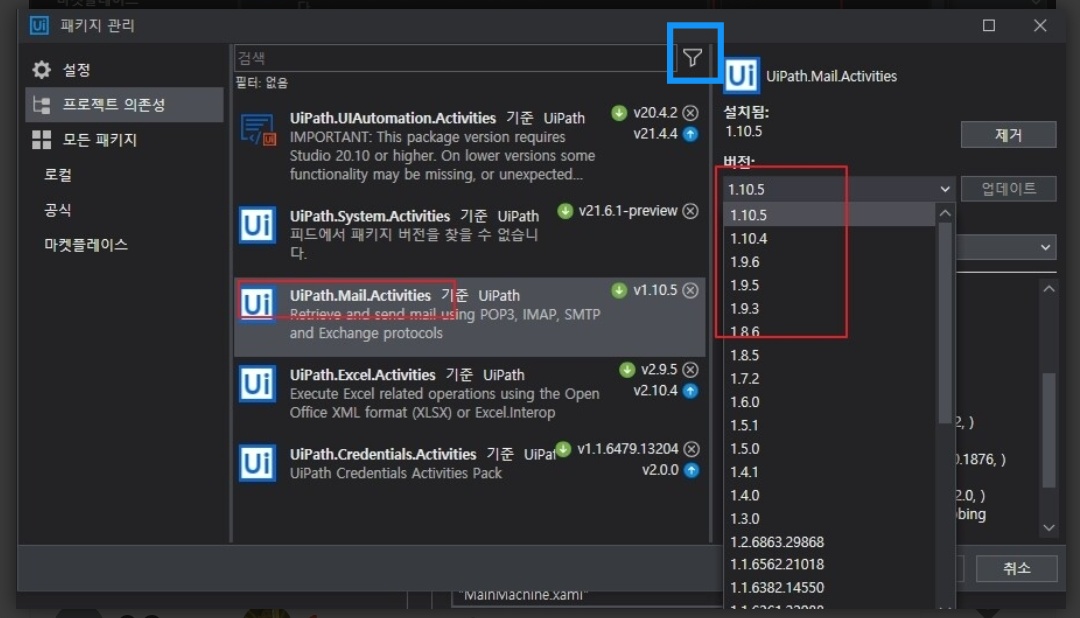Viewport: 1080px width, 618px height.
Task: Maximize the package manager window
Action: [x=989, y=25]
